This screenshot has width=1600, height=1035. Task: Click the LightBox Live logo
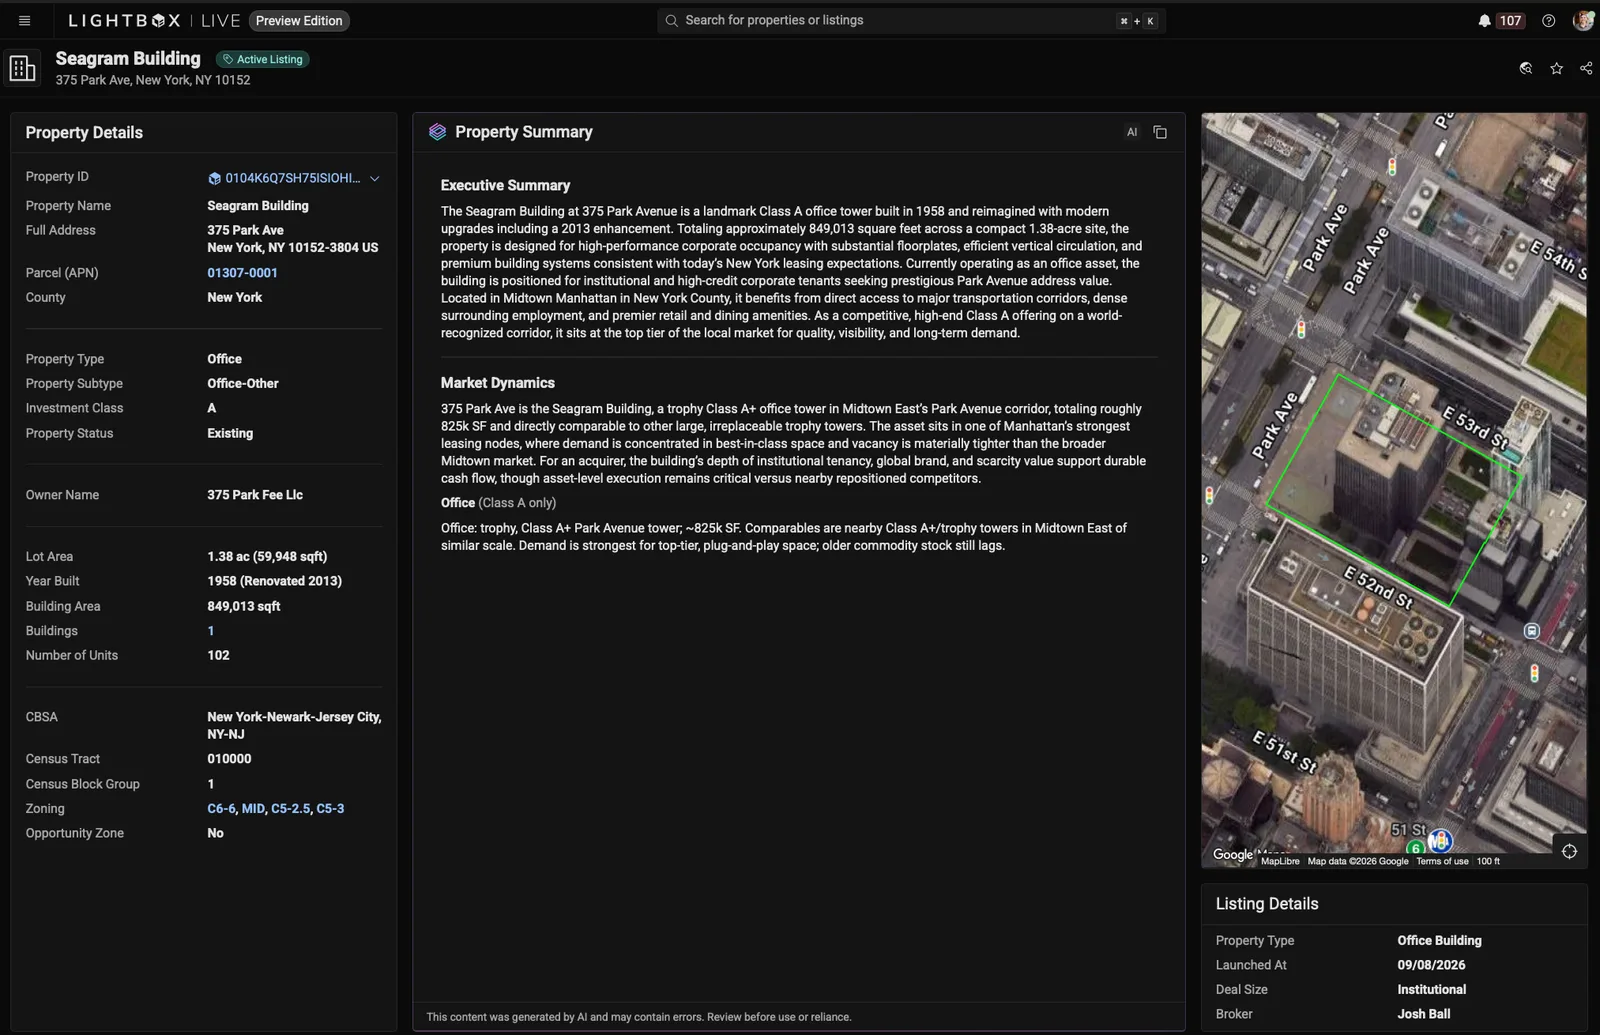point(154,20)
